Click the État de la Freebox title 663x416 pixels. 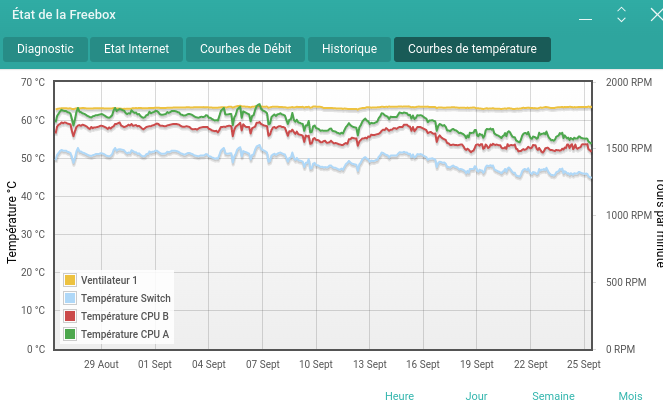(64, 15)
